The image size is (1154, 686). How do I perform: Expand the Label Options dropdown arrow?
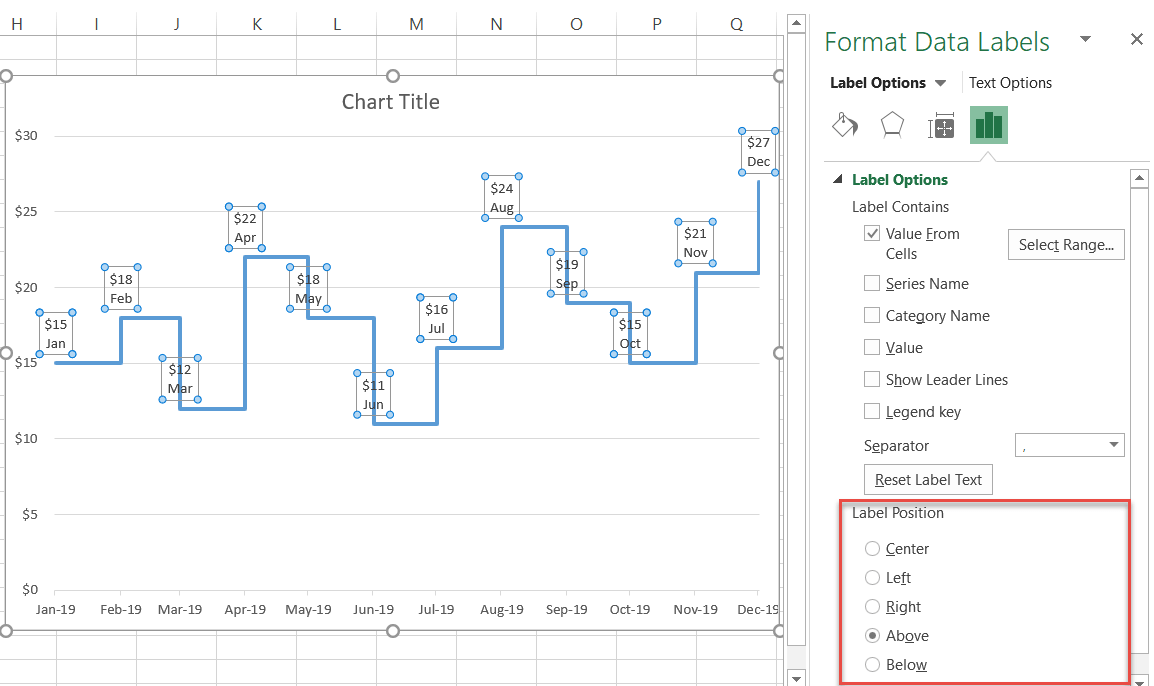(x=940, y=83)
